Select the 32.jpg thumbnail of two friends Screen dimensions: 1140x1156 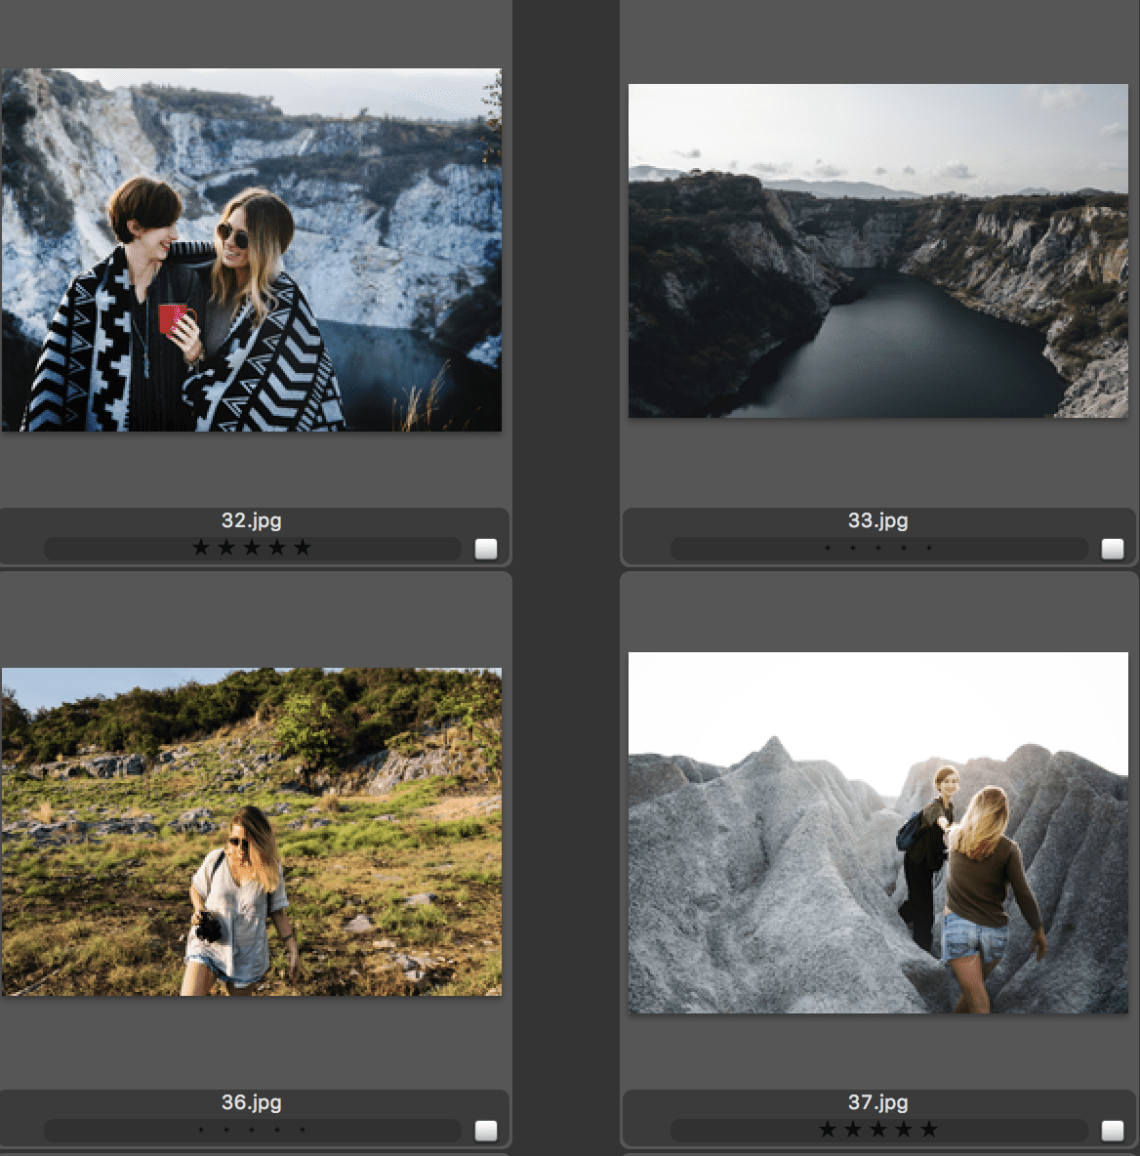[x=251, y=248]
